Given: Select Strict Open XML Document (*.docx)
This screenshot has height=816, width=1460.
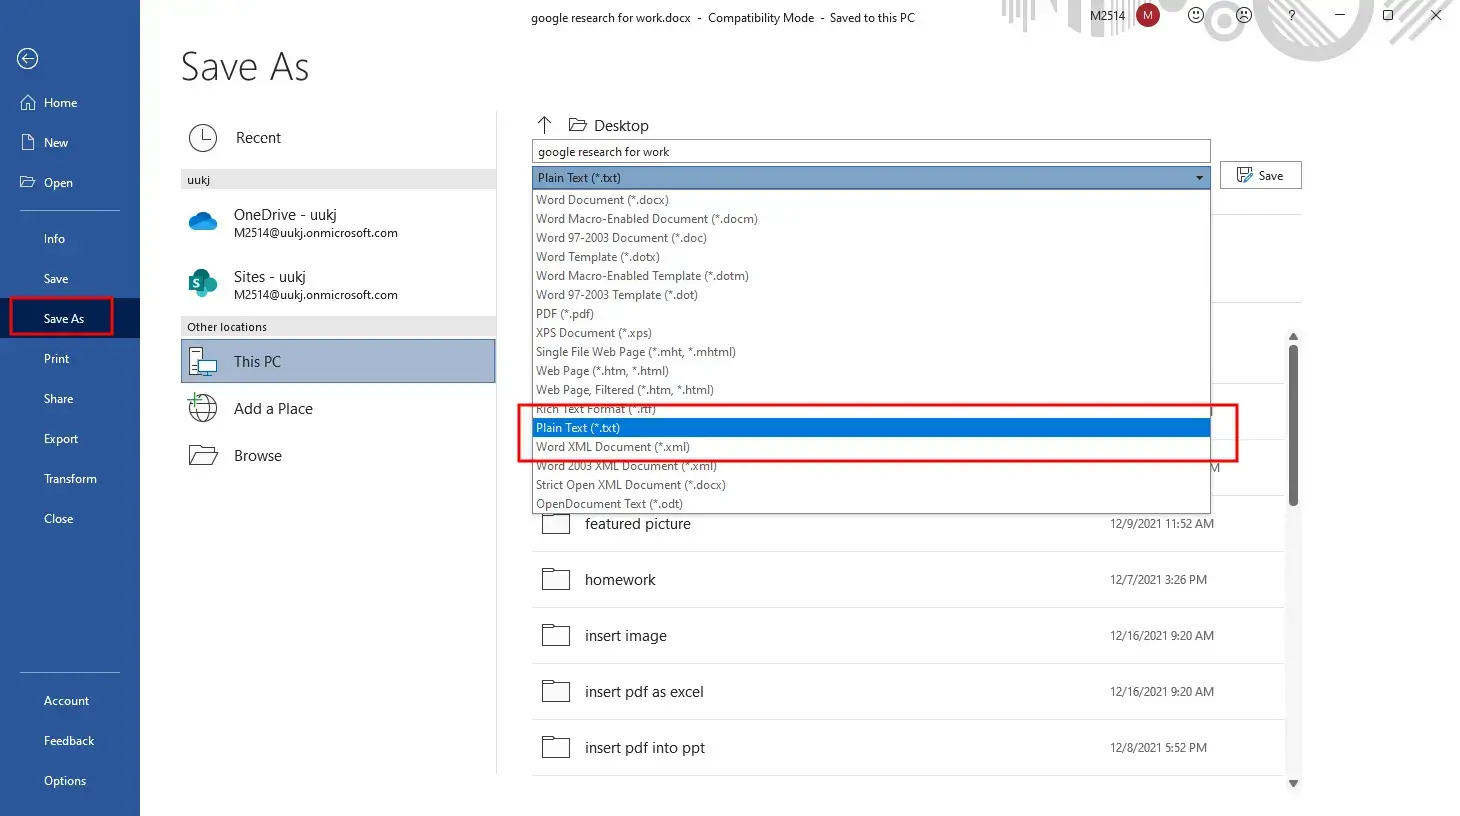Looking at the screenshot, I should coord(871,485).
